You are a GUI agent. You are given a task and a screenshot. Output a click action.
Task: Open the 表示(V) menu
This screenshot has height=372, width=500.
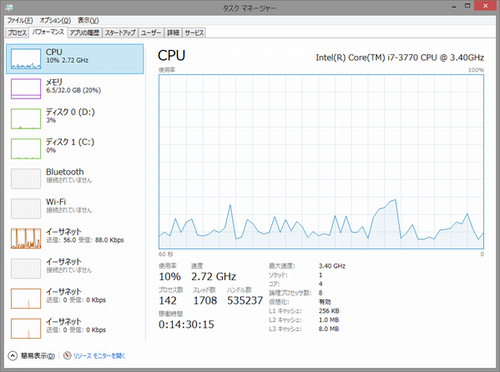(88, 21)
